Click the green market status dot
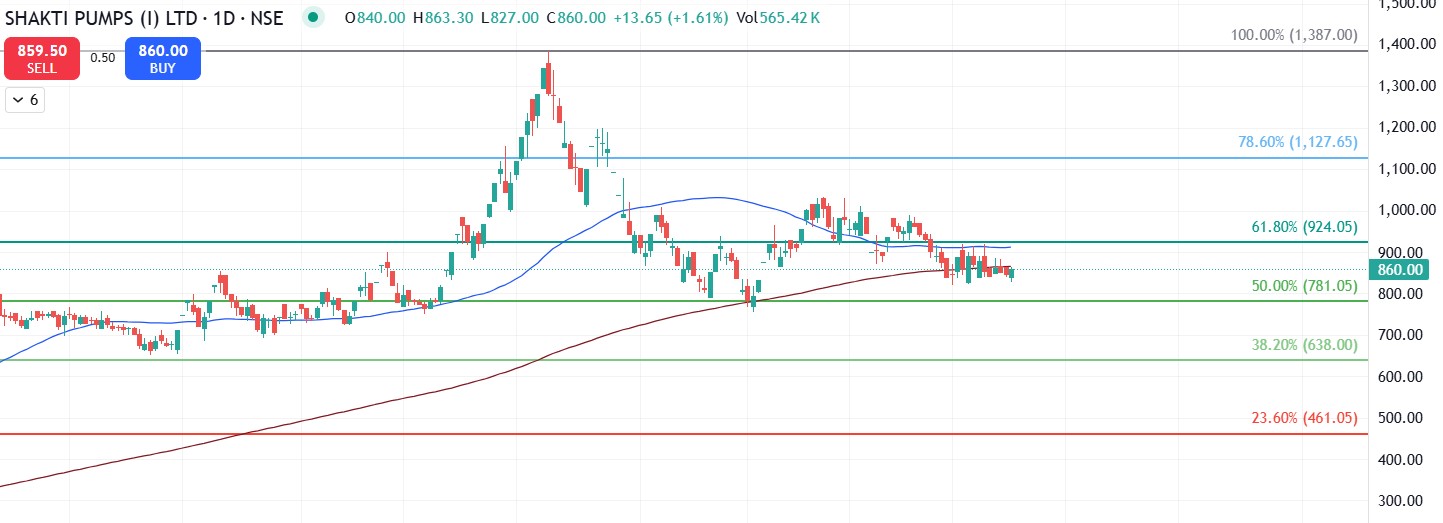 315,17
